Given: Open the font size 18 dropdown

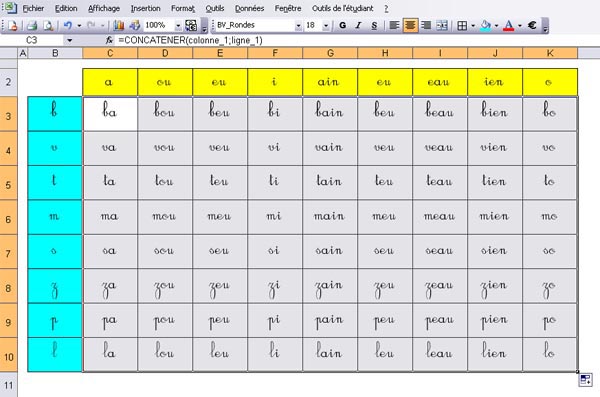Looking at the screenshot, I should (x=326, y=26).
